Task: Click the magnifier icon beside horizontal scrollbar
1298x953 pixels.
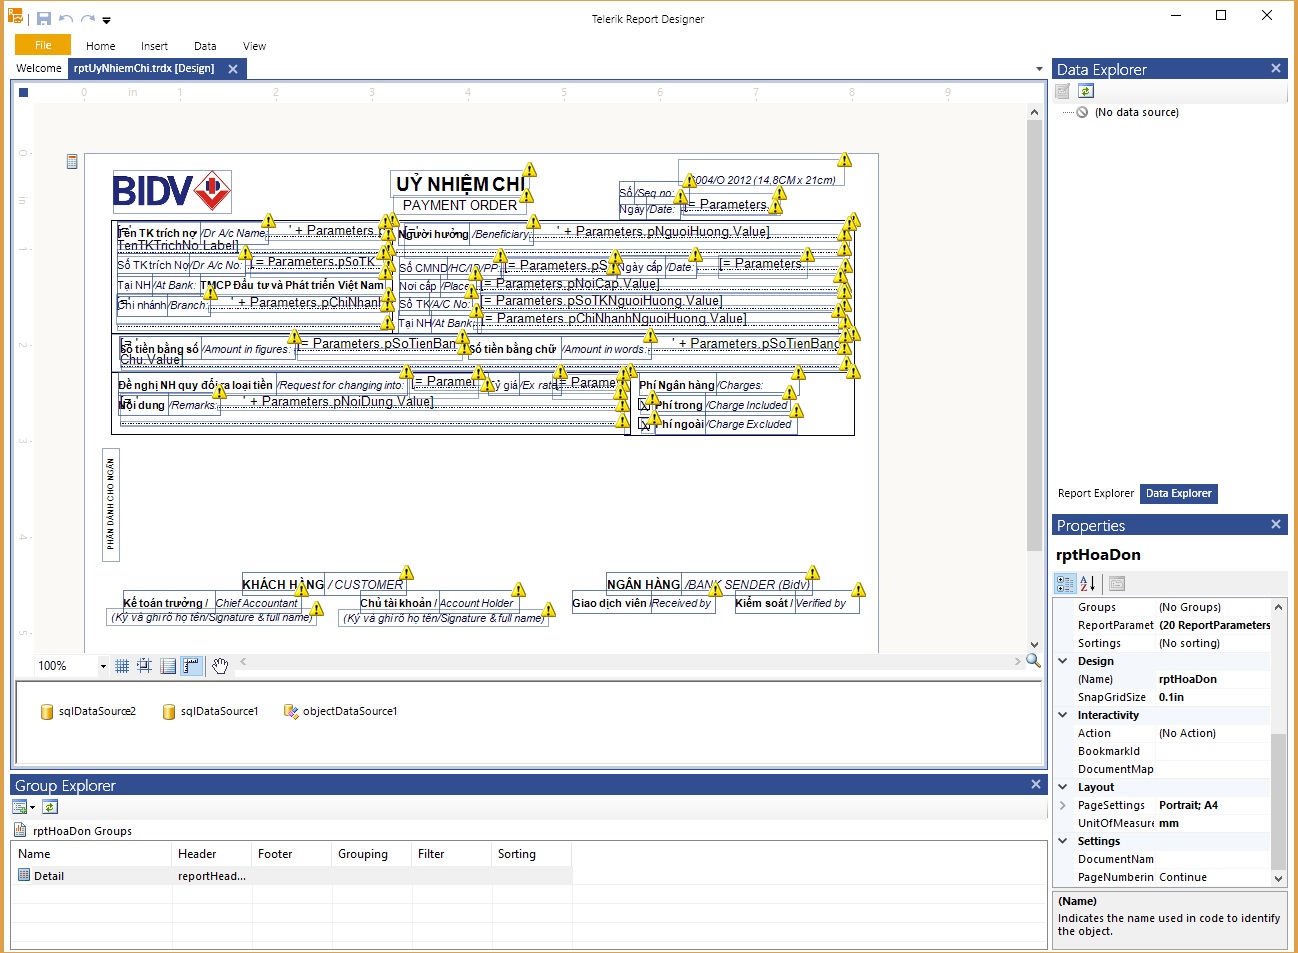Action: tap(1033, 661)
